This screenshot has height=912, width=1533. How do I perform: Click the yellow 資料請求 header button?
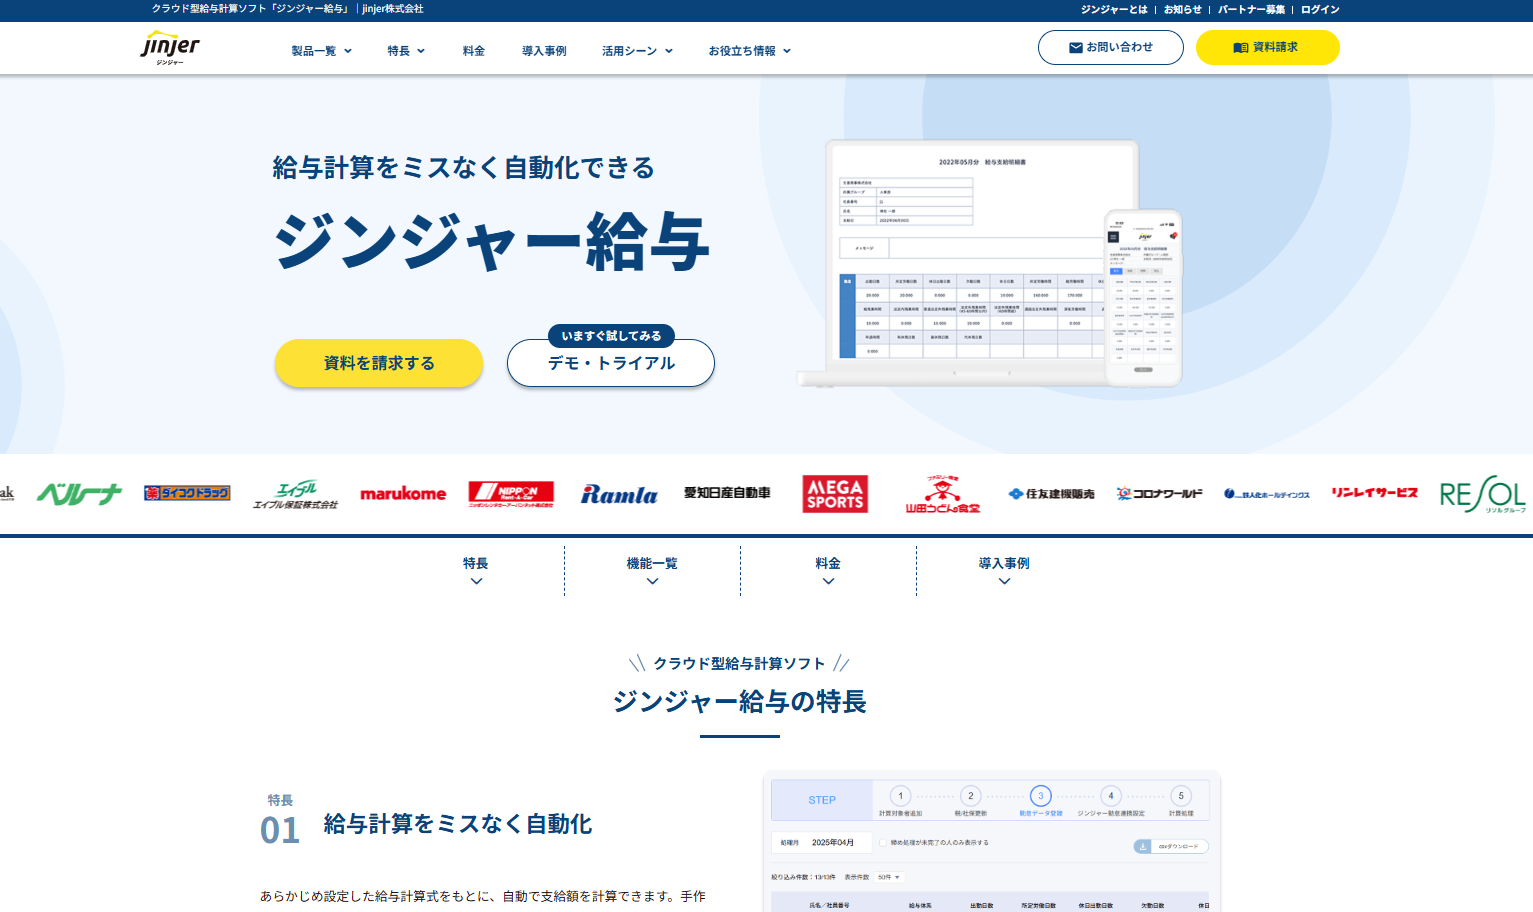pyautogui.click(x=1267, y=47)
